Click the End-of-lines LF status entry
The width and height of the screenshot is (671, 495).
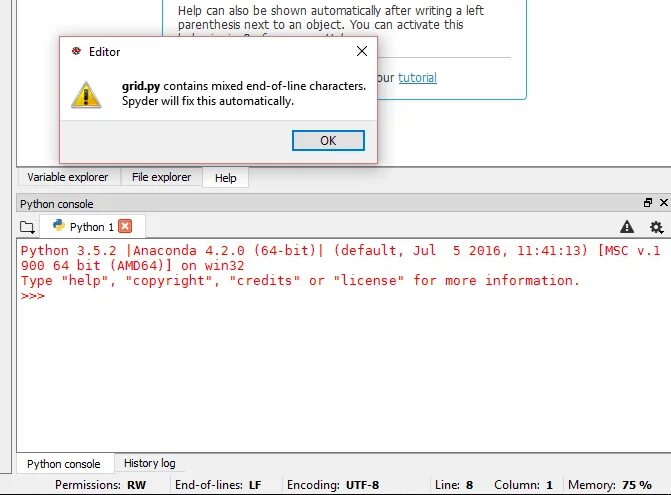coord(218,485)
